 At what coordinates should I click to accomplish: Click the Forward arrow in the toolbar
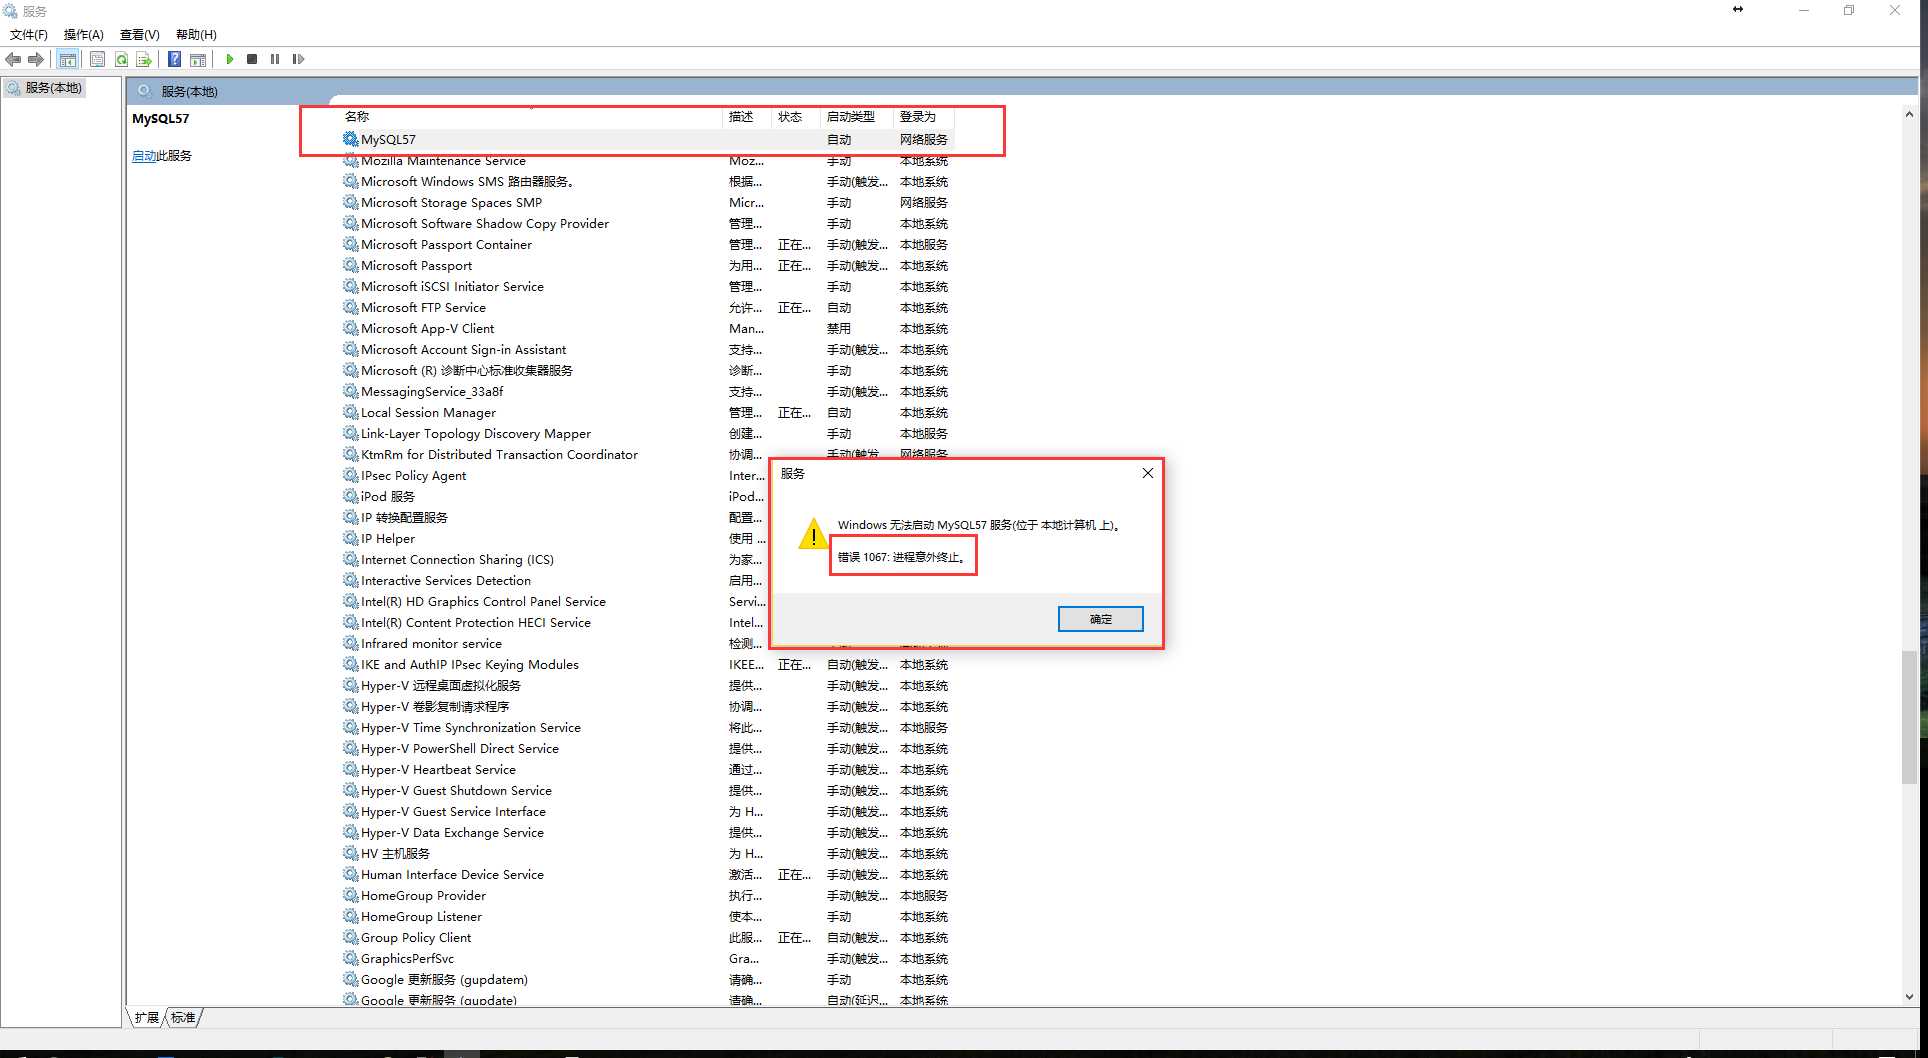click(x=37, y=59)
